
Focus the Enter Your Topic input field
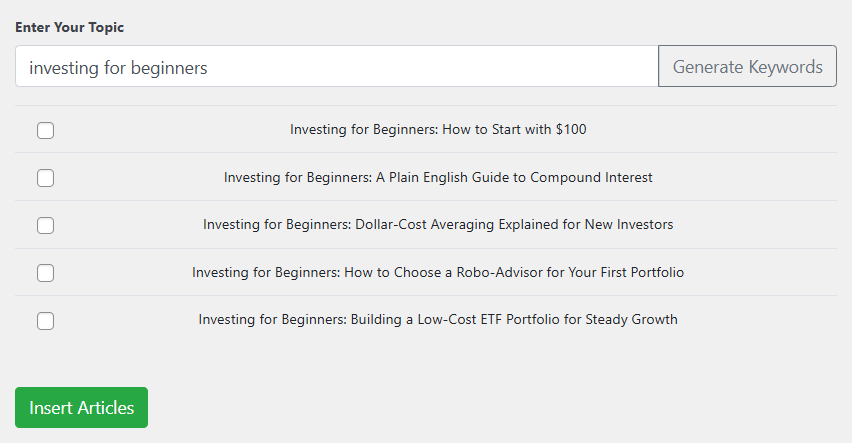pos(400,67)
